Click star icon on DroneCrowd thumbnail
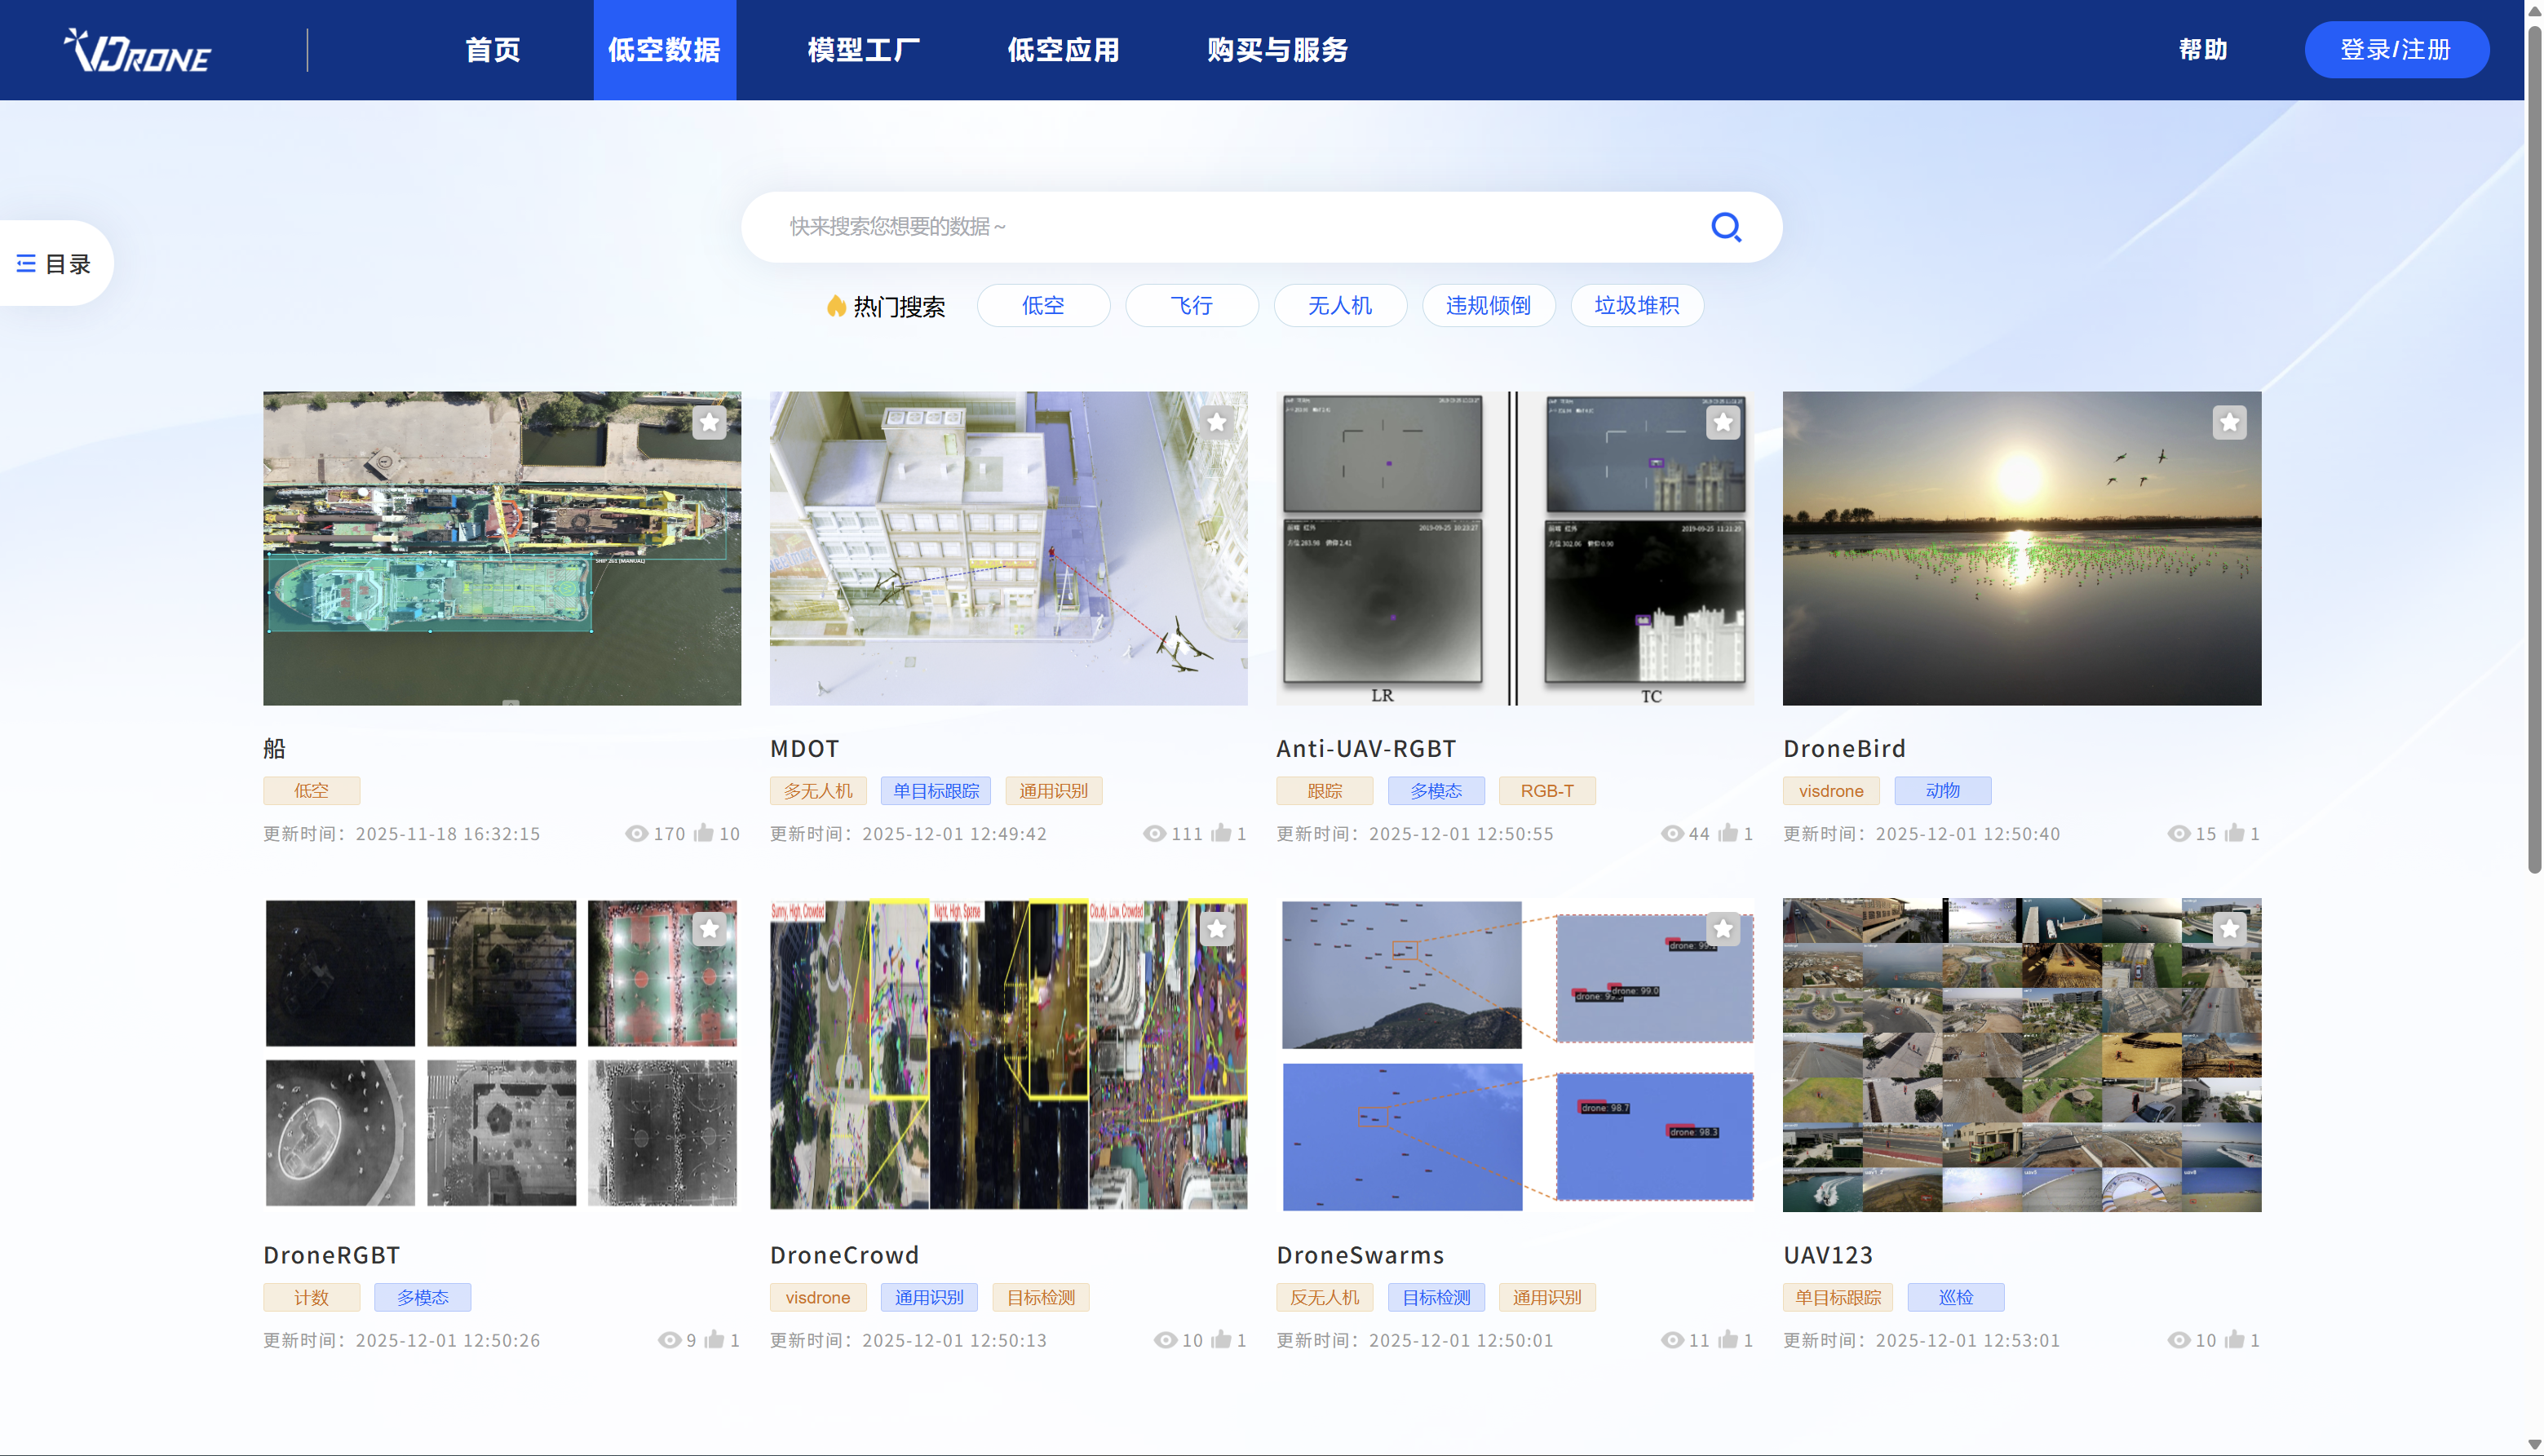 (x=1216, y=929)
